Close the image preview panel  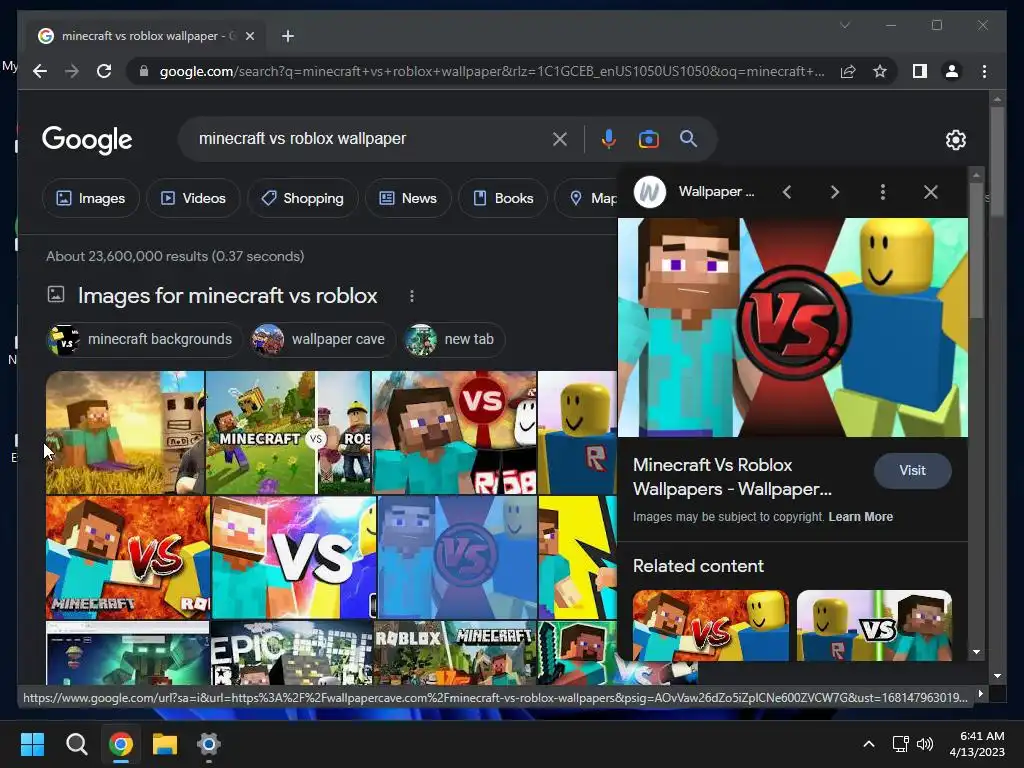click(x=931, y=192)
